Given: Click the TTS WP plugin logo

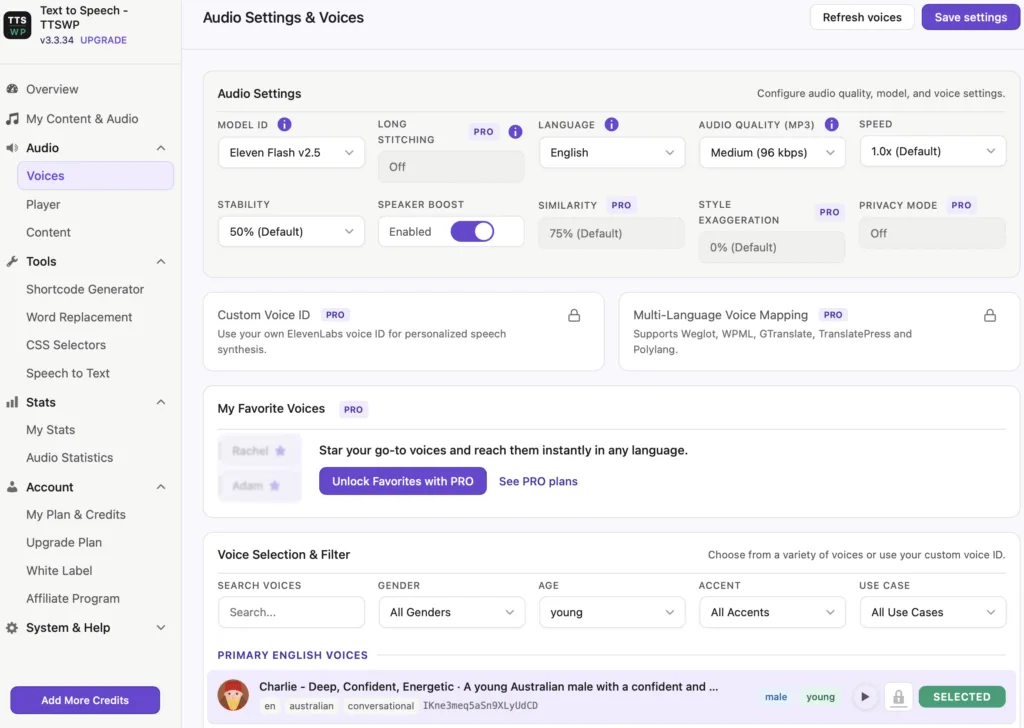Looking at the screenshot, I should (17, 25).
